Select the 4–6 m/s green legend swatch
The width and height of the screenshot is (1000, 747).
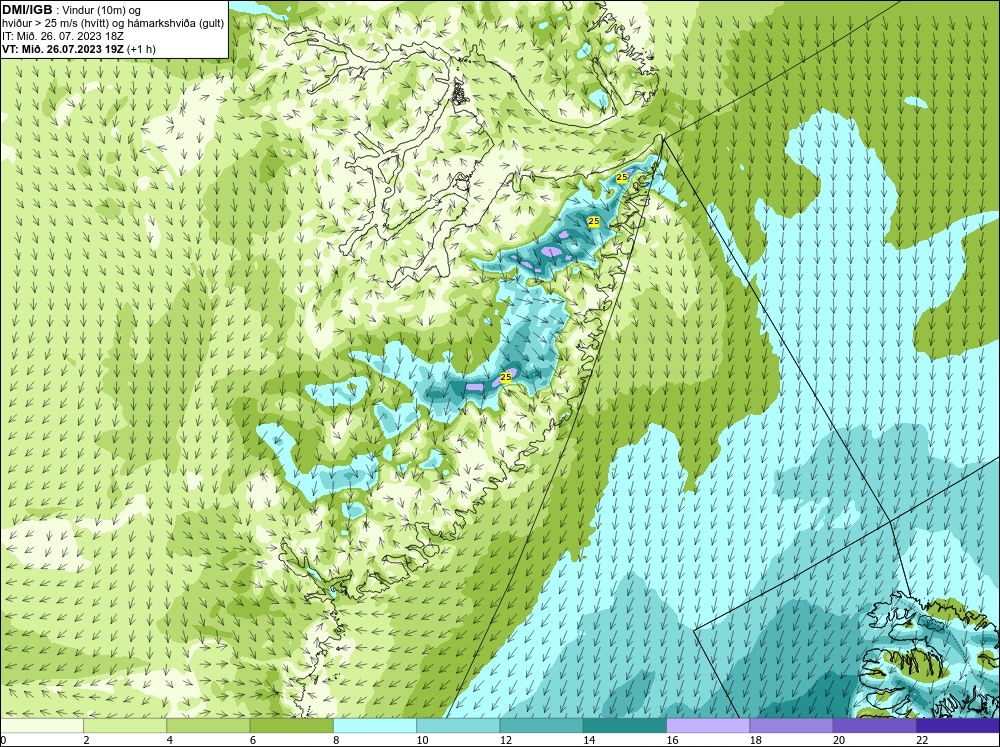pos(209,726)
